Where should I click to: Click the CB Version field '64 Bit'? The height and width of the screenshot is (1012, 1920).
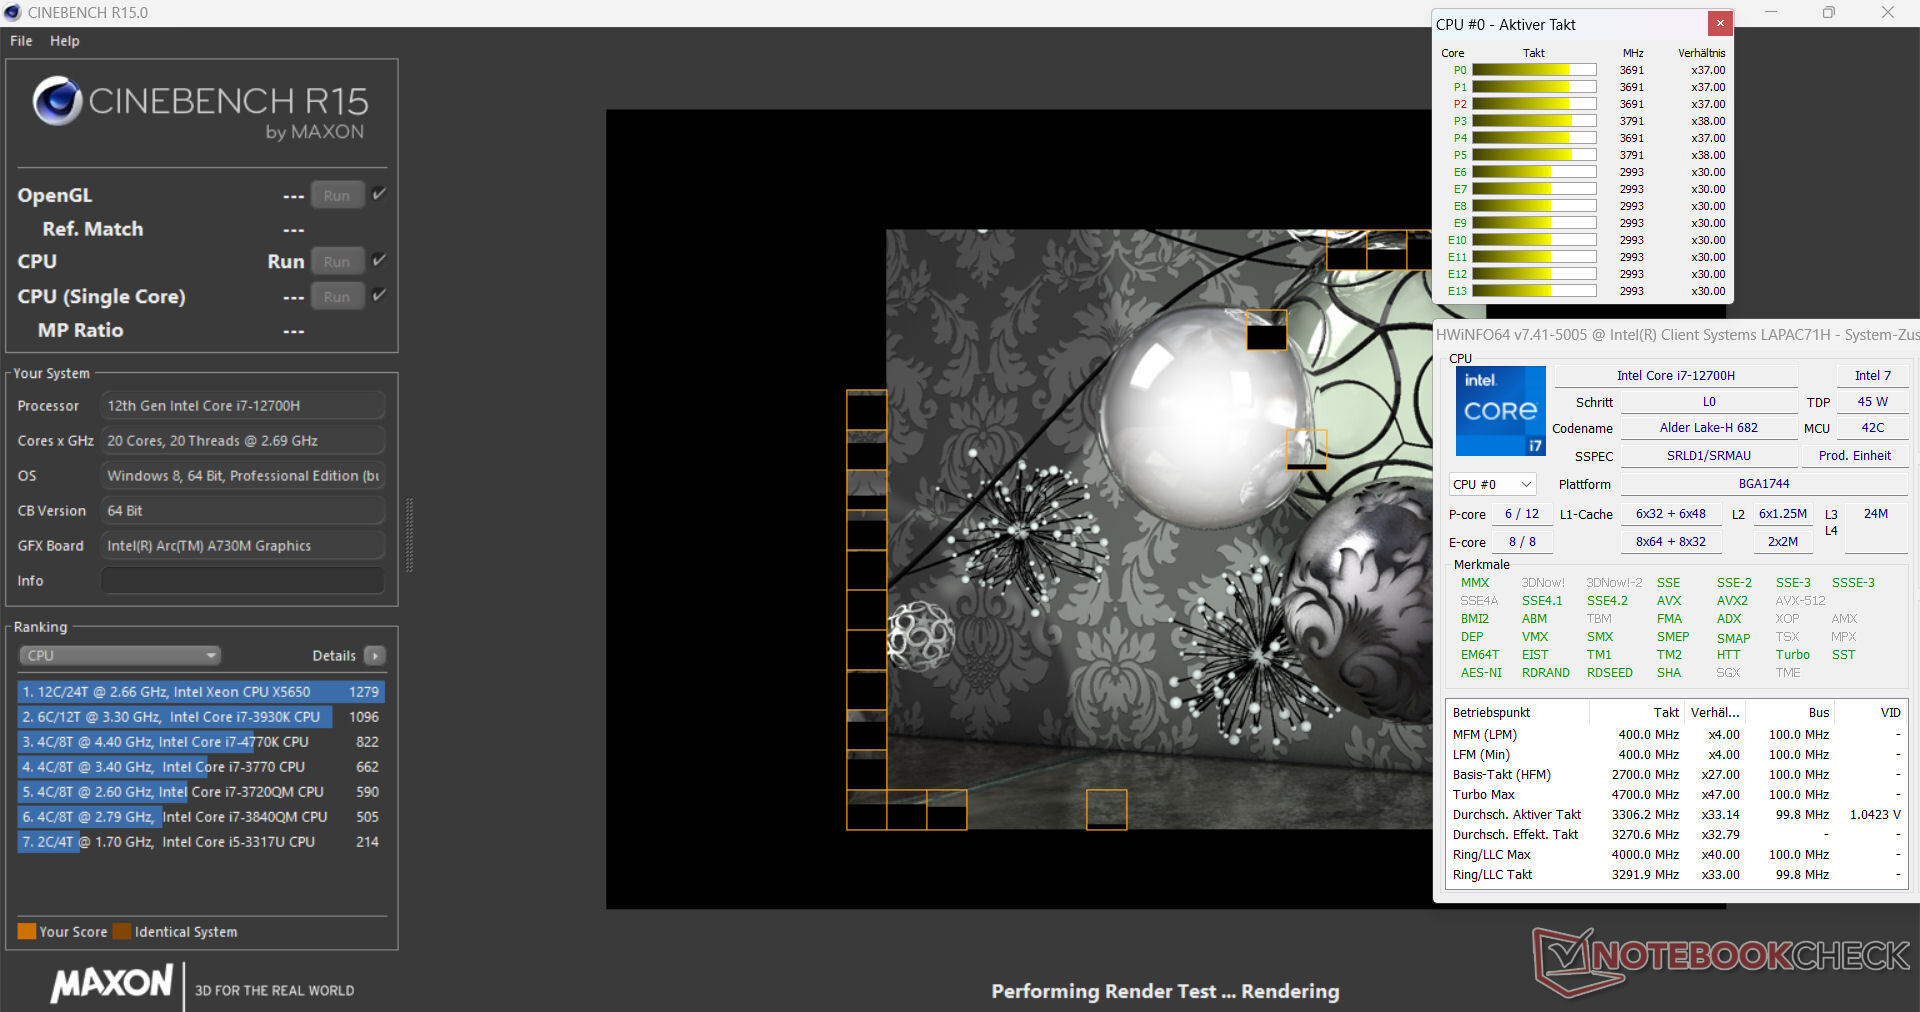click(243, 510)
